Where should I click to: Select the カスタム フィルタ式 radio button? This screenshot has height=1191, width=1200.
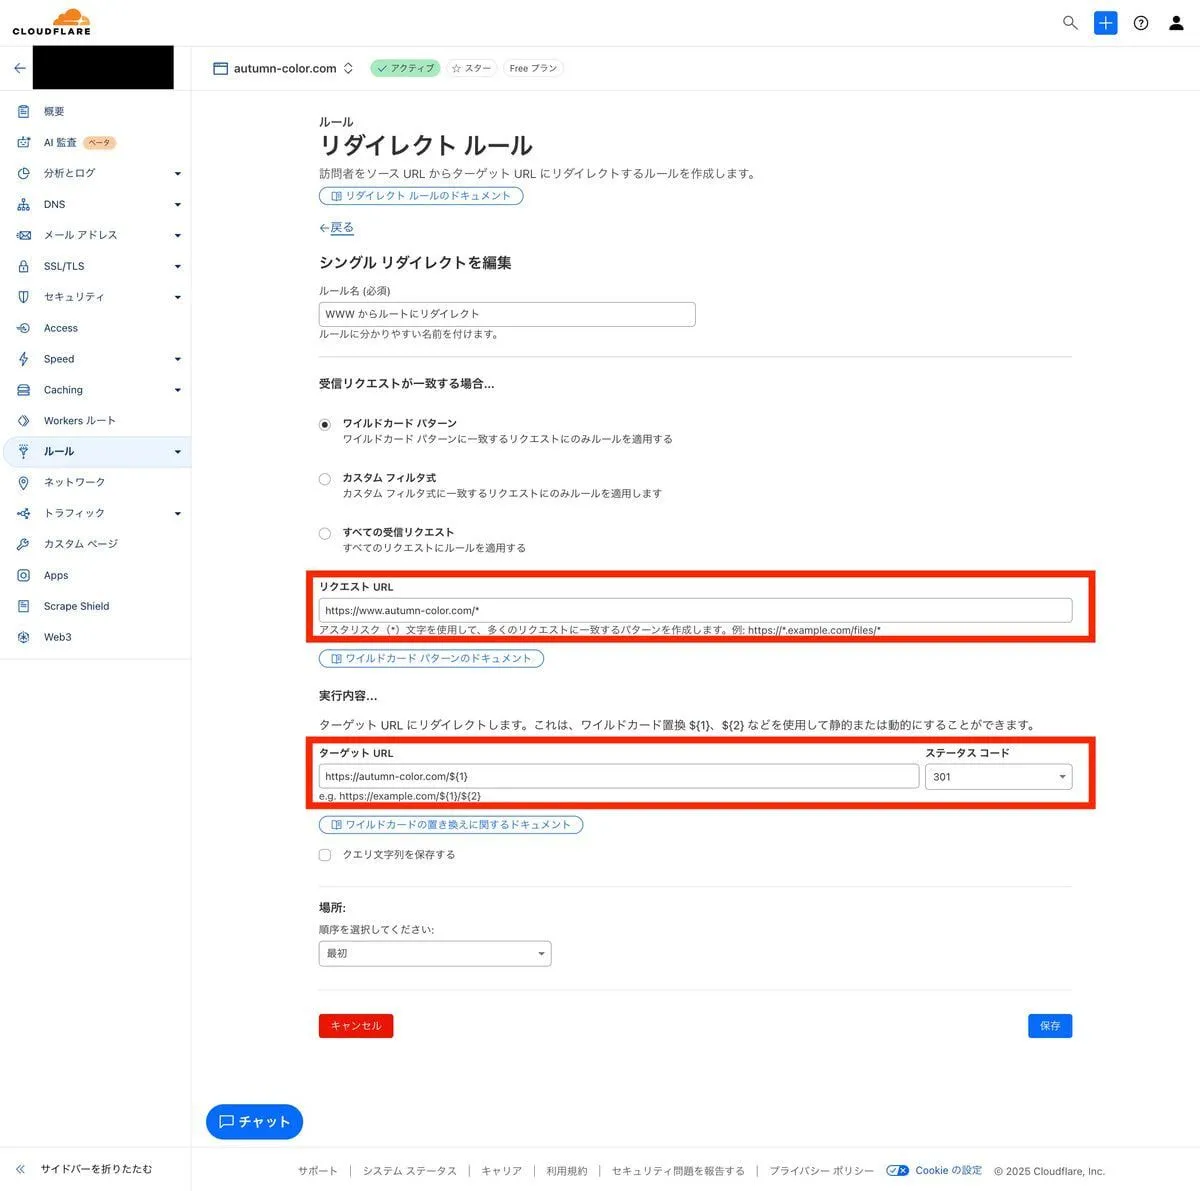[325, 479]
